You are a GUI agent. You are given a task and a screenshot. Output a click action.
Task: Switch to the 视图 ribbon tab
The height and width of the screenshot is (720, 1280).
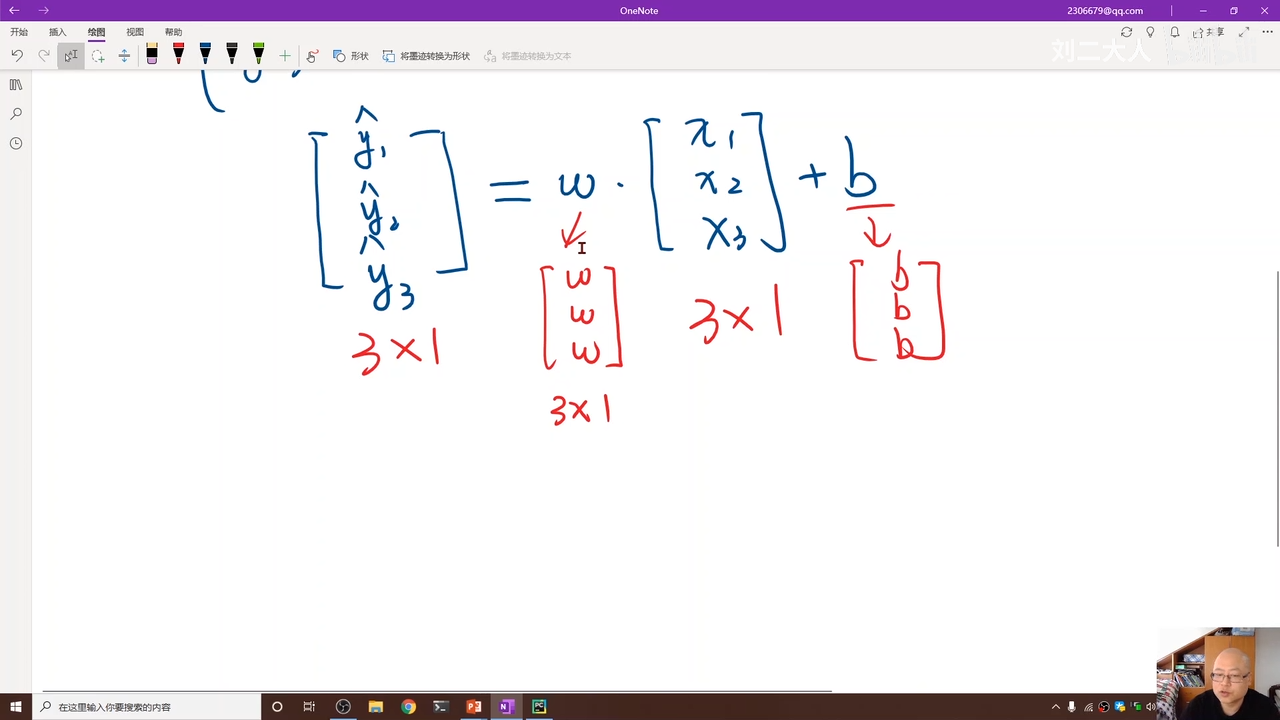(135, 32)
